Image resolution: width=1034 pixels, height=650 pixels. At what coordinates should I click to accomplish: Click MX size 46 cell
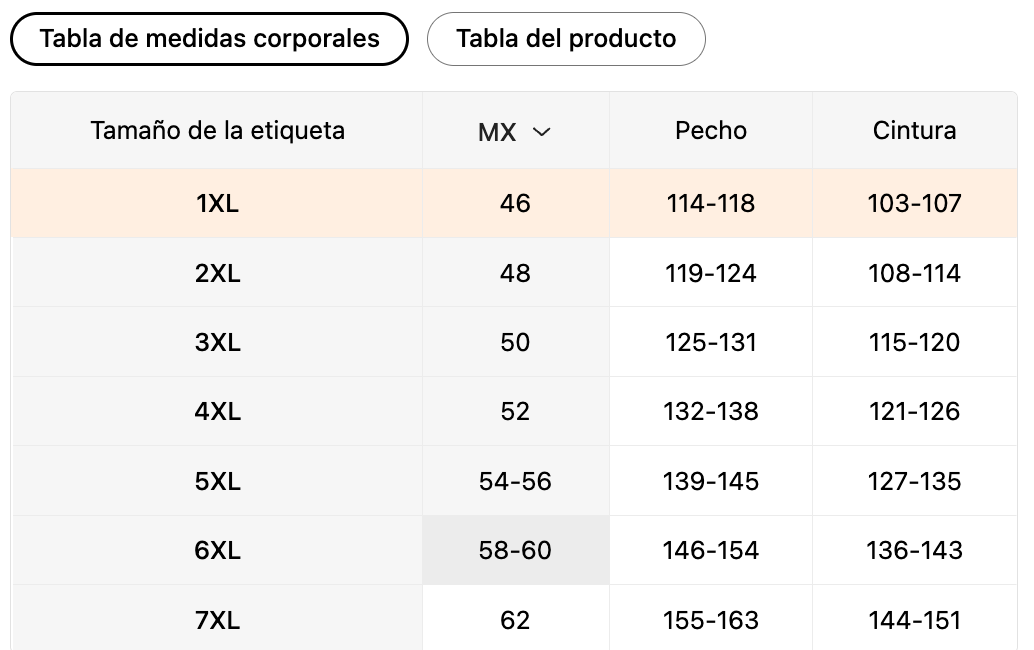coord(515,204)
